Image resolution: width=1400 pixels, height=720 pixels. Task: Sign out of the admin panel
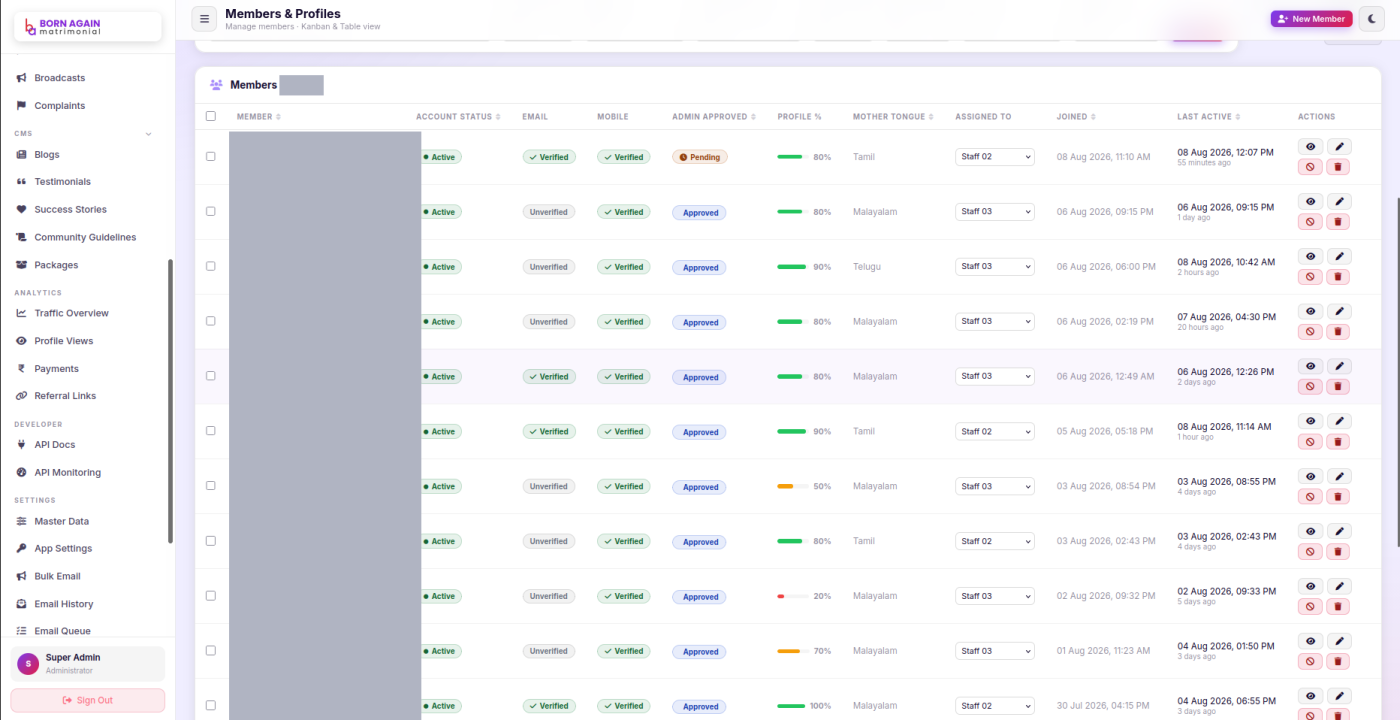pyautogui.click(x=88, y=700)
